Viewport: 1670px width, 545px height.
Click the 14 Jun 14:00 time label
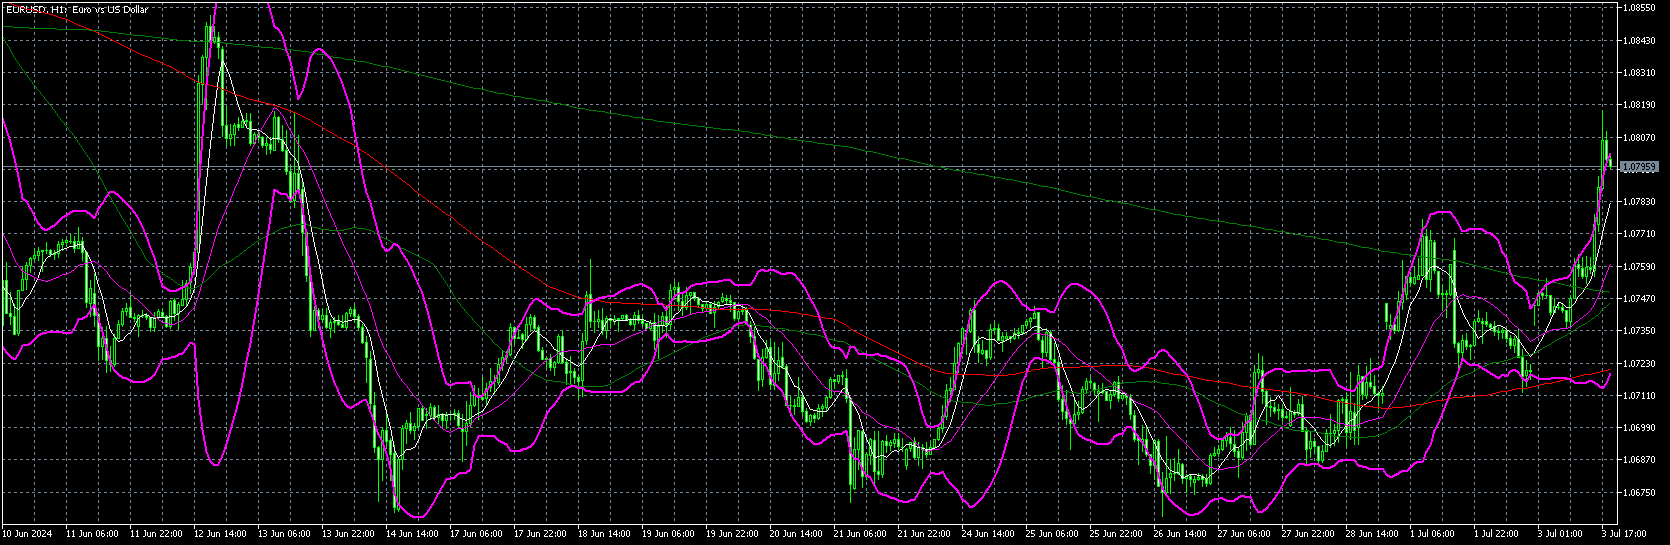pos(412,536)
